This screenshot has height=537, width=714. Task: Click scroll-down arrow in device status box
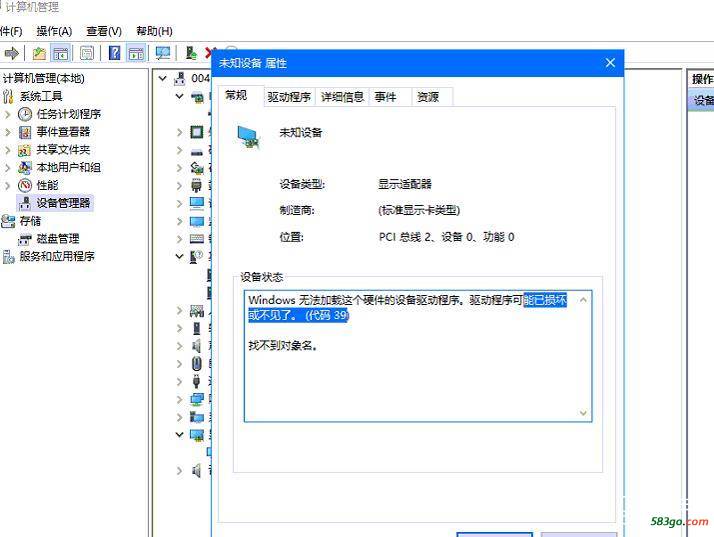point(583,413)
